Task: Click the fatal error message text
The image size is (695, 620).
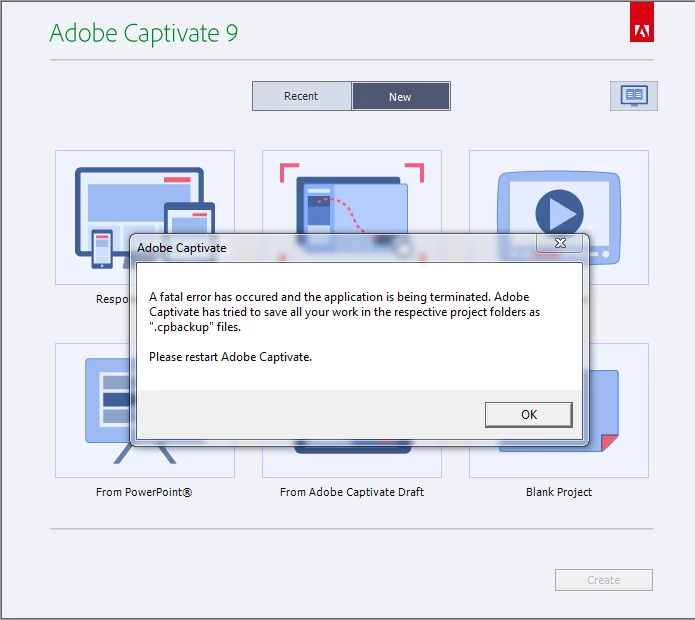Action: pyautogui.click(x=344, y=312)
